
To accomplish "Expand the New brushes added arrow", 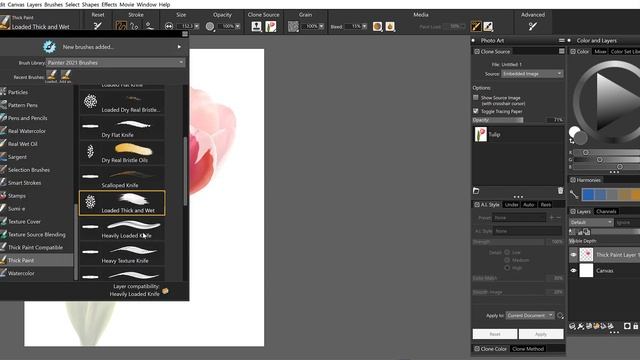I will [179, 47].
